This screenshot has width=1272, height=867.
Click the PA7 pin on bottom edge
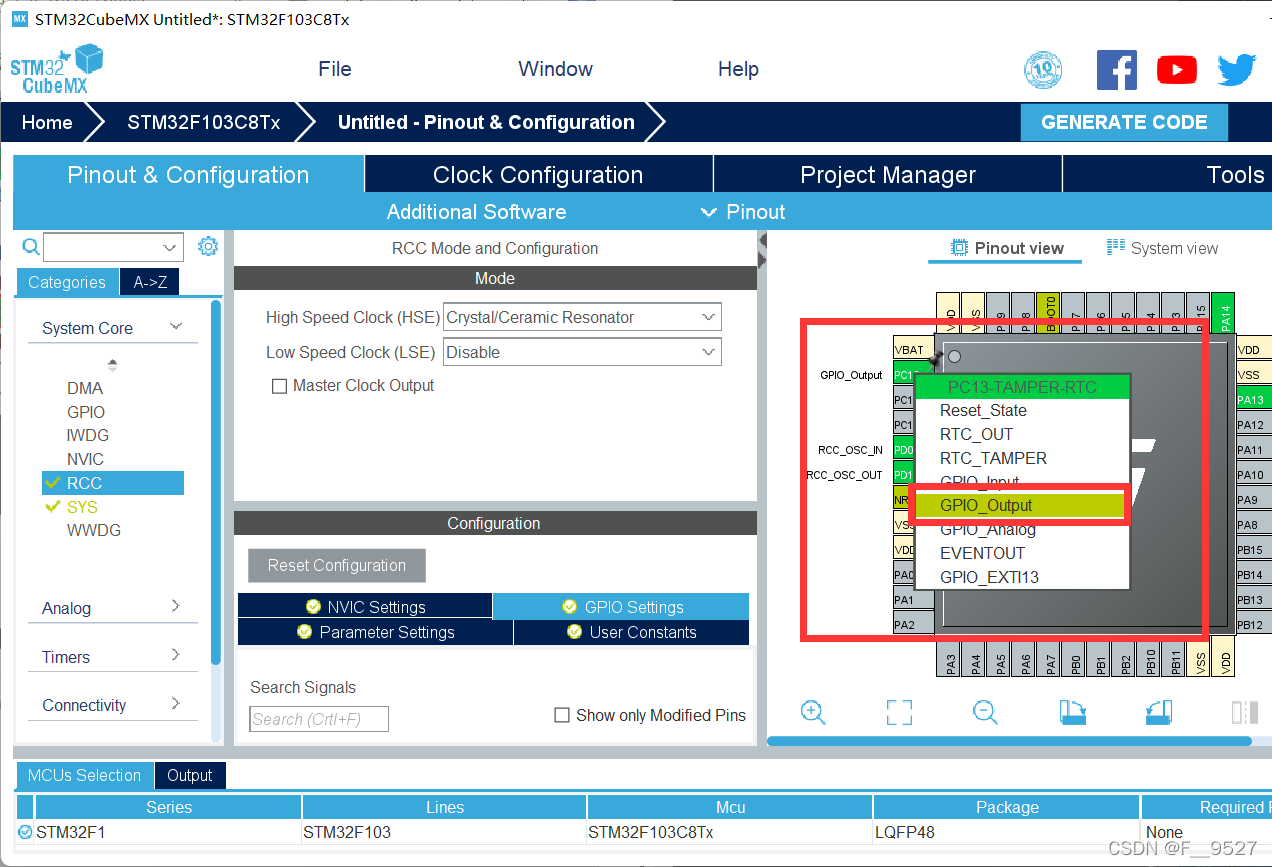click(1050, 661)
